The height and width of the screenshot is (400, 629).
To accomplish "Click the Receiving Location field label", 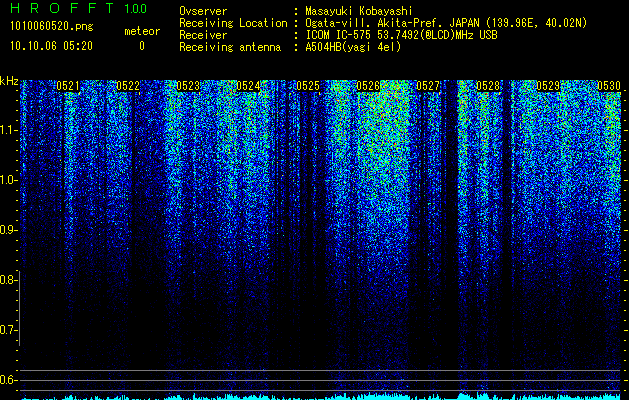I will point(233,23).
